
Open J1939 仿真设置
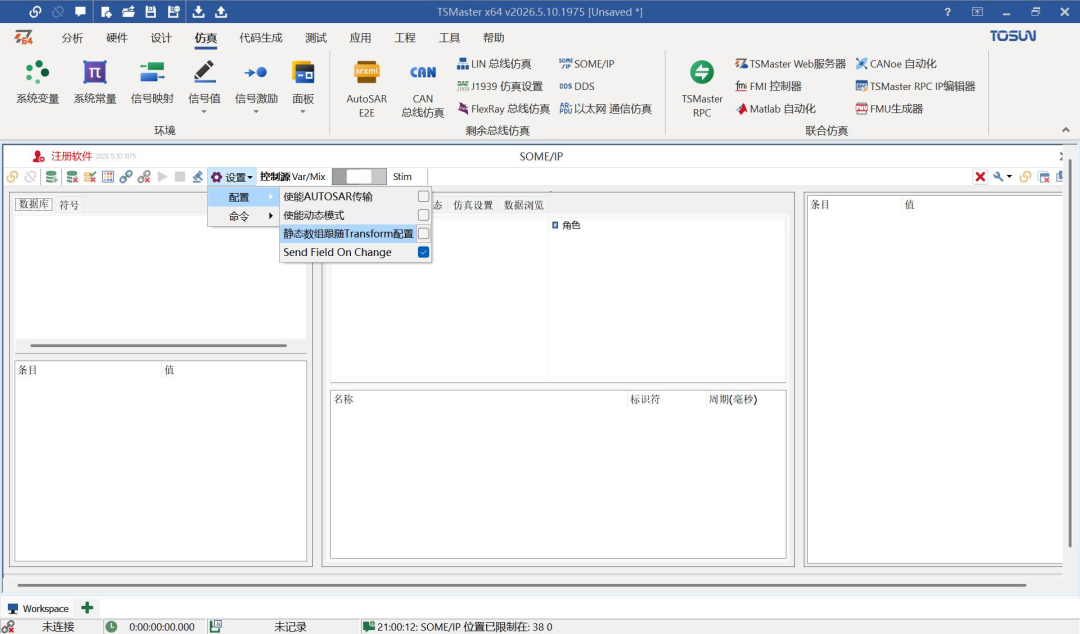499,86
